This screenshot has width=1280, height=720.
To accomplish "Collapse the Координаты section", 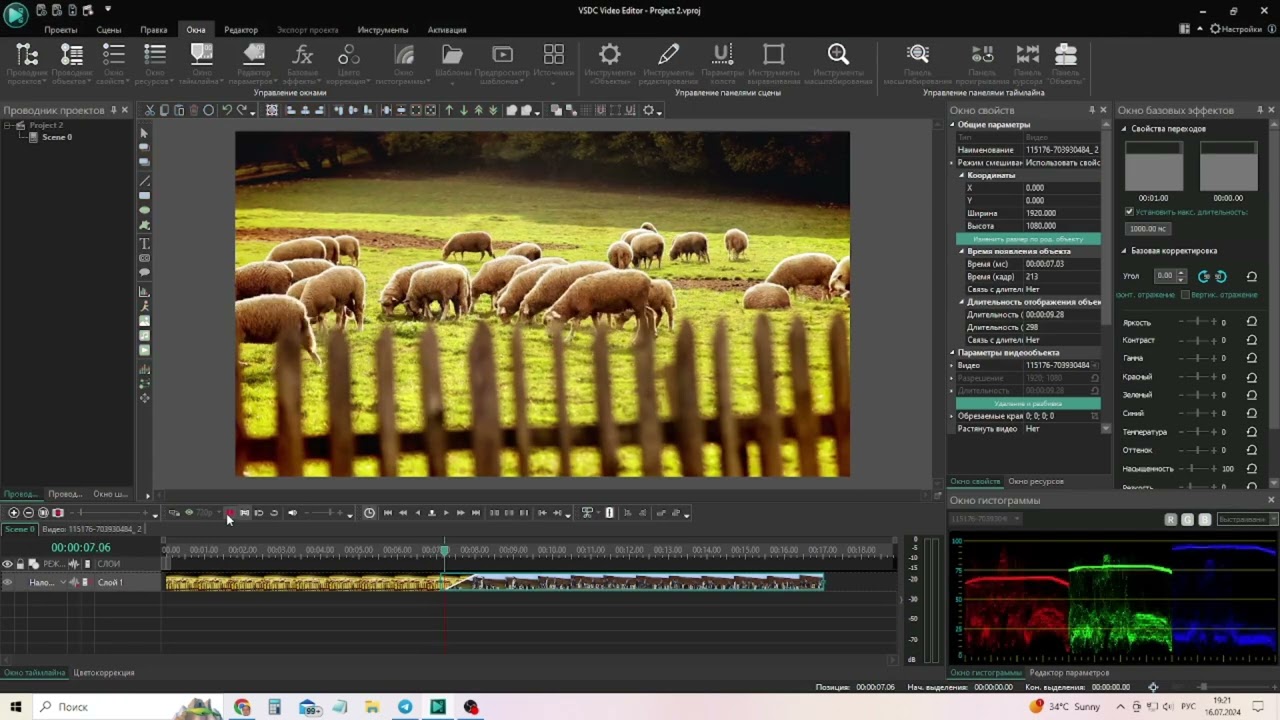I will pyautogui.click(x=962, y=175).
